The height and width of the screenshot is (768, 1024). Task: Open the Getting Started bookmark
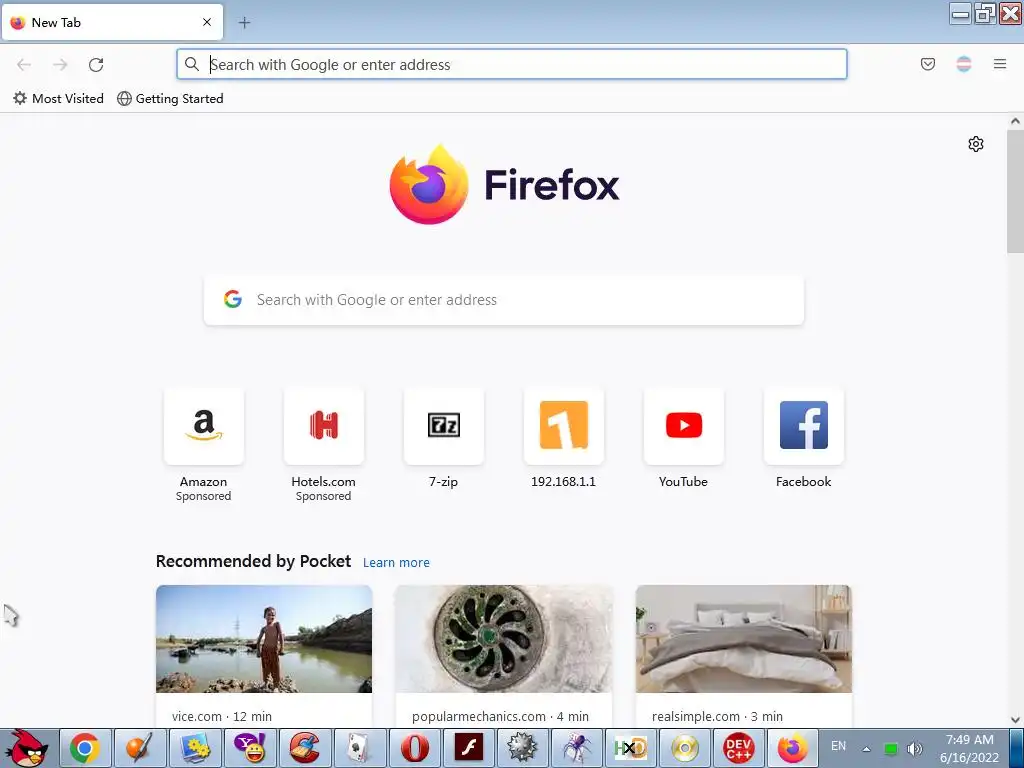(170, 99)
